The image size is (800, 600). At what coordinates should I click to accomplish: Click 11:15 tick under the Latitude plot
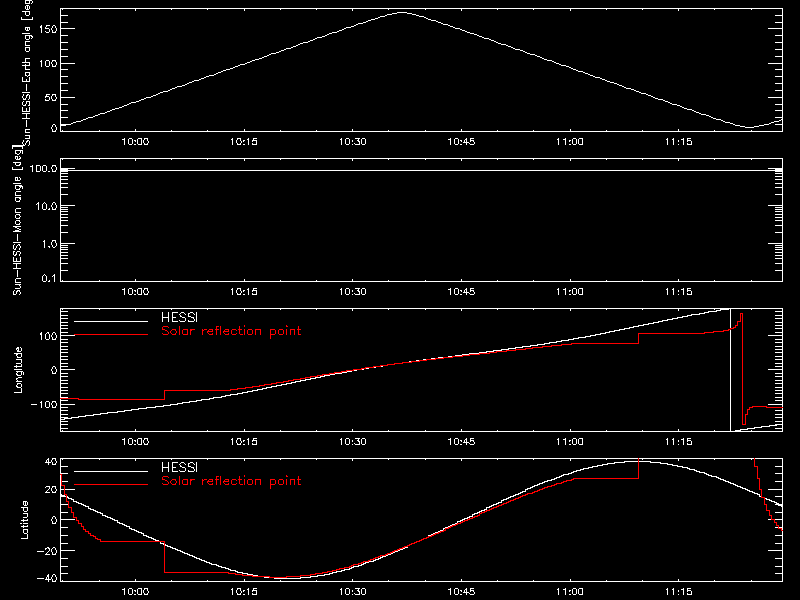click(x=679, y=592)
